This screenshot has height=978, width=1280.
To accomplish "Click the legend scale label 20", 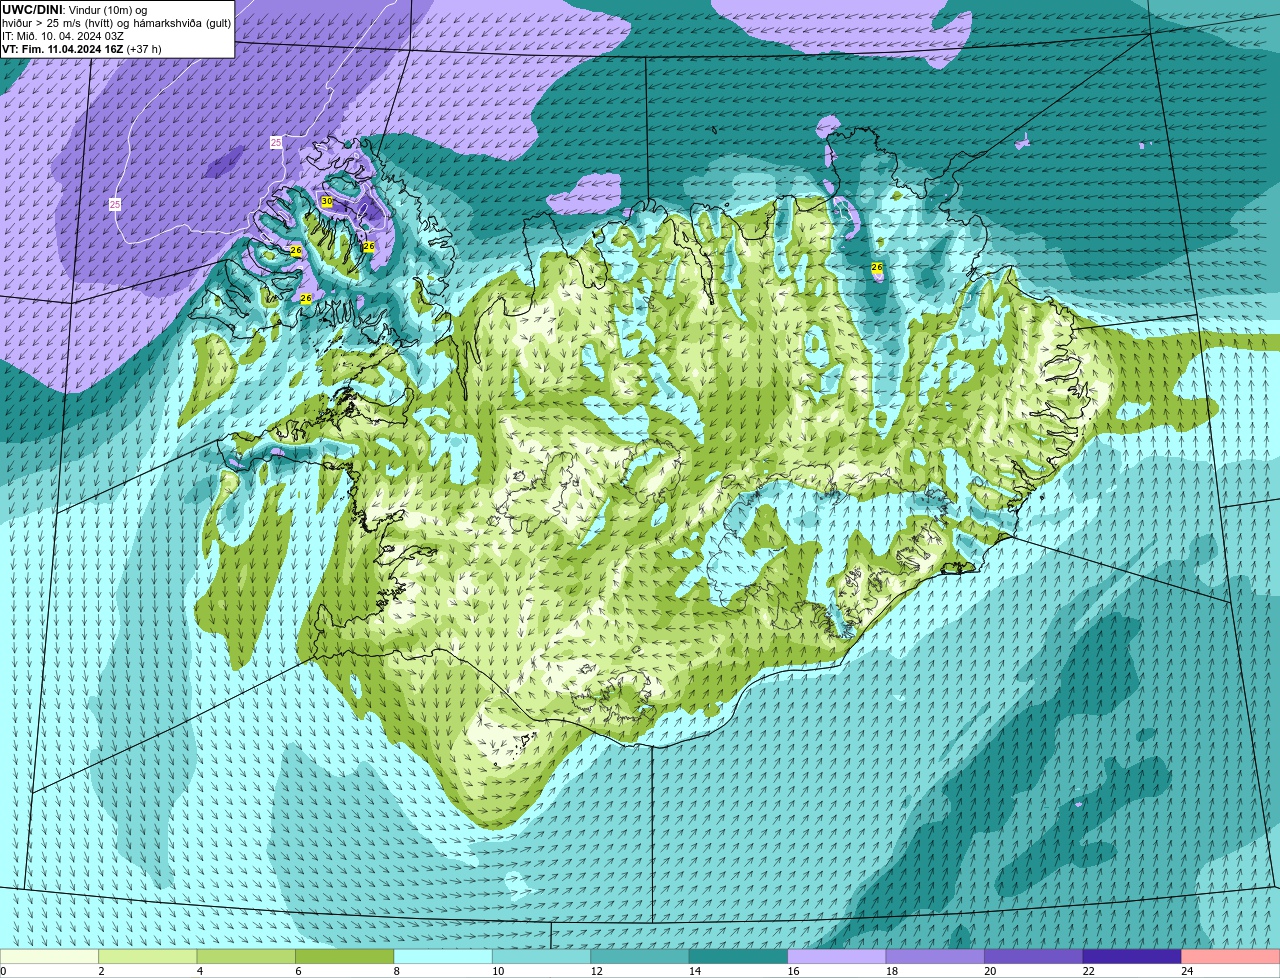I will click(x=989, y=971).
